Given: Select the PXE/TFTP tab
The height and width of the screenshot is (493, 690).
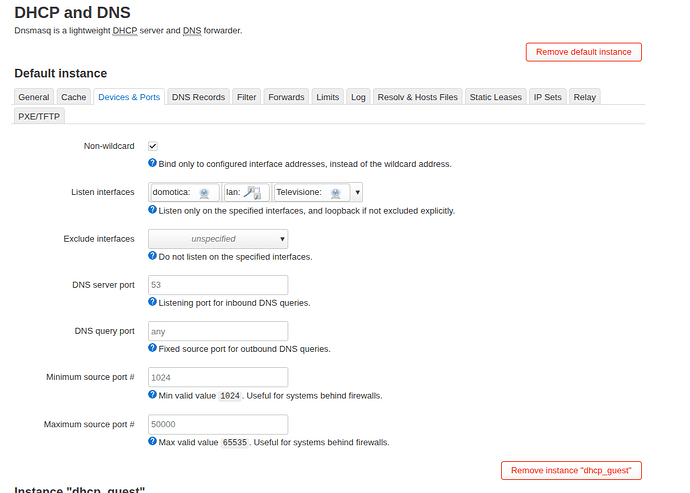Looking at the screenshot, I should tap(39, 116).
